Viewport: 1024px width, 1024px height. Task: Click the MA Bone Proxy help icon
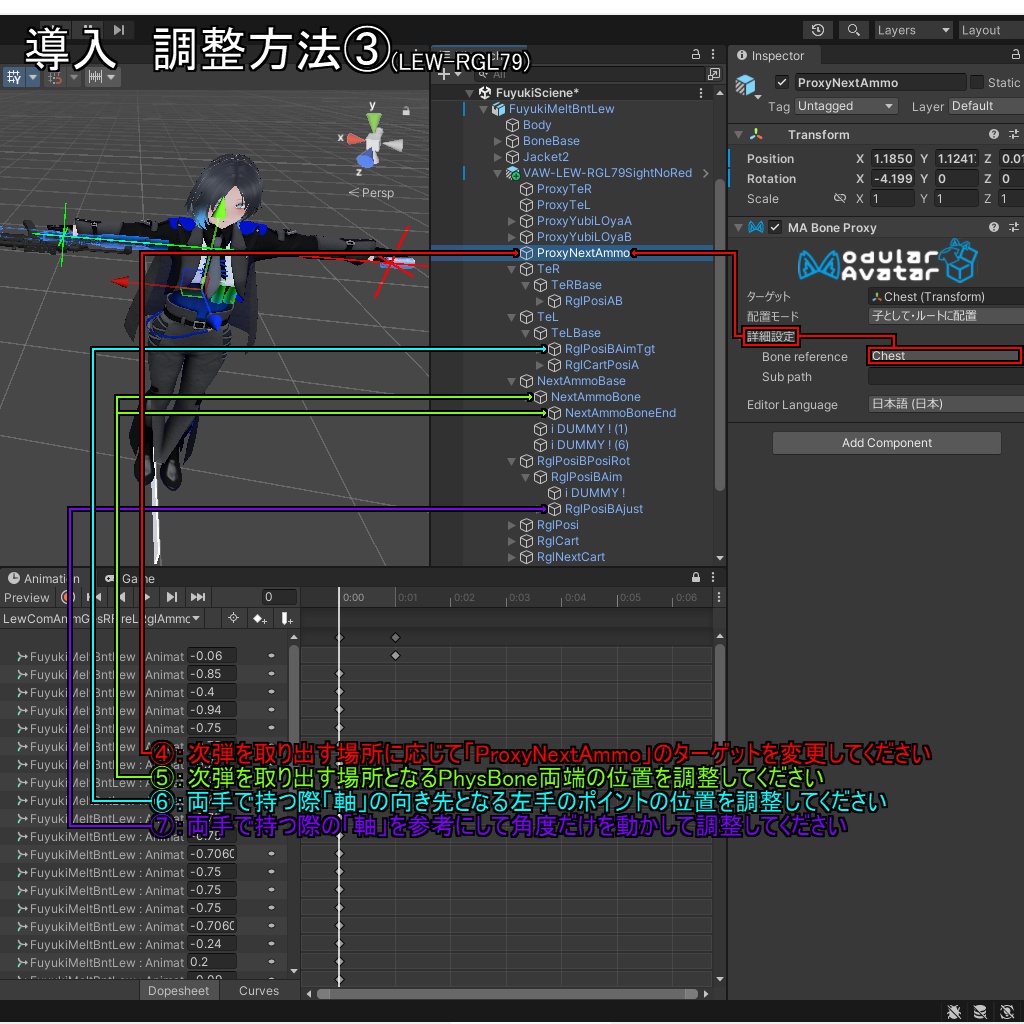pos(993,227)
